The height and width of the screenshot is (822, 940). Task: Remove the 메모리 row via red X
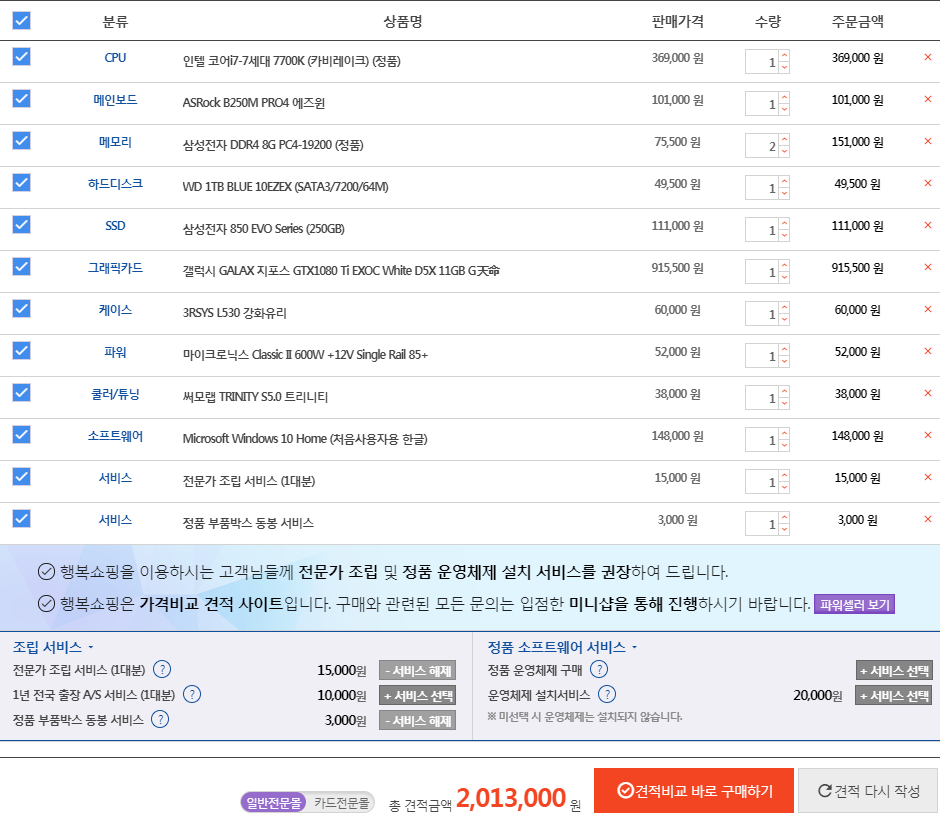point(927,141)
